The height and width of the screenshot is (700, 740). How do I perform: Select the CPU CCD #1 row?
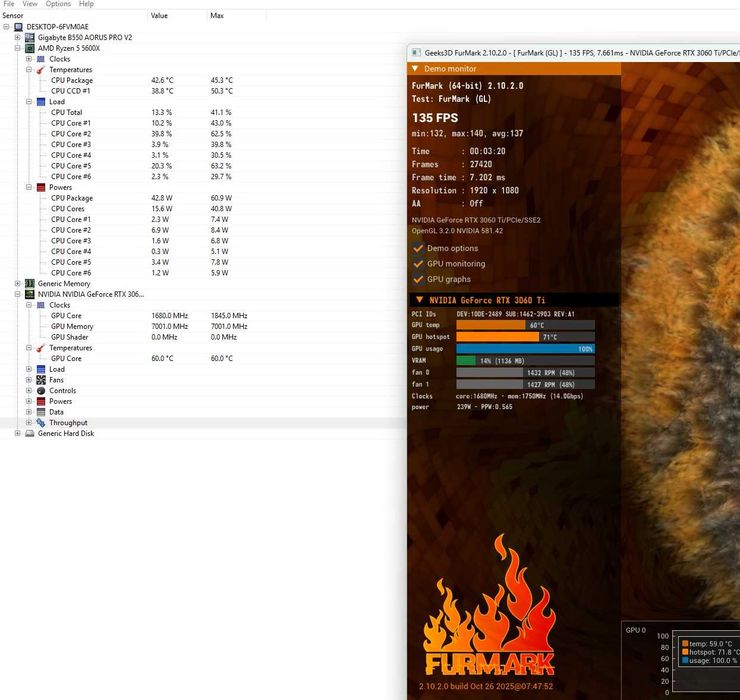point(203,91)
